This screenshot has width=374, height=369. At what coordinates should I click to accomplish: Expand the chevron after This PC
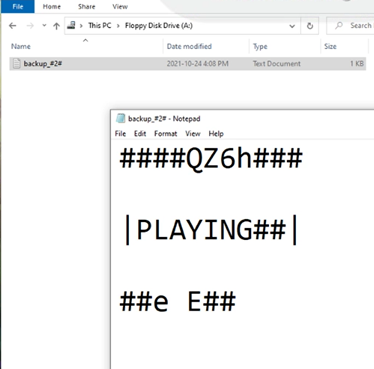click(x=118, y=26)
